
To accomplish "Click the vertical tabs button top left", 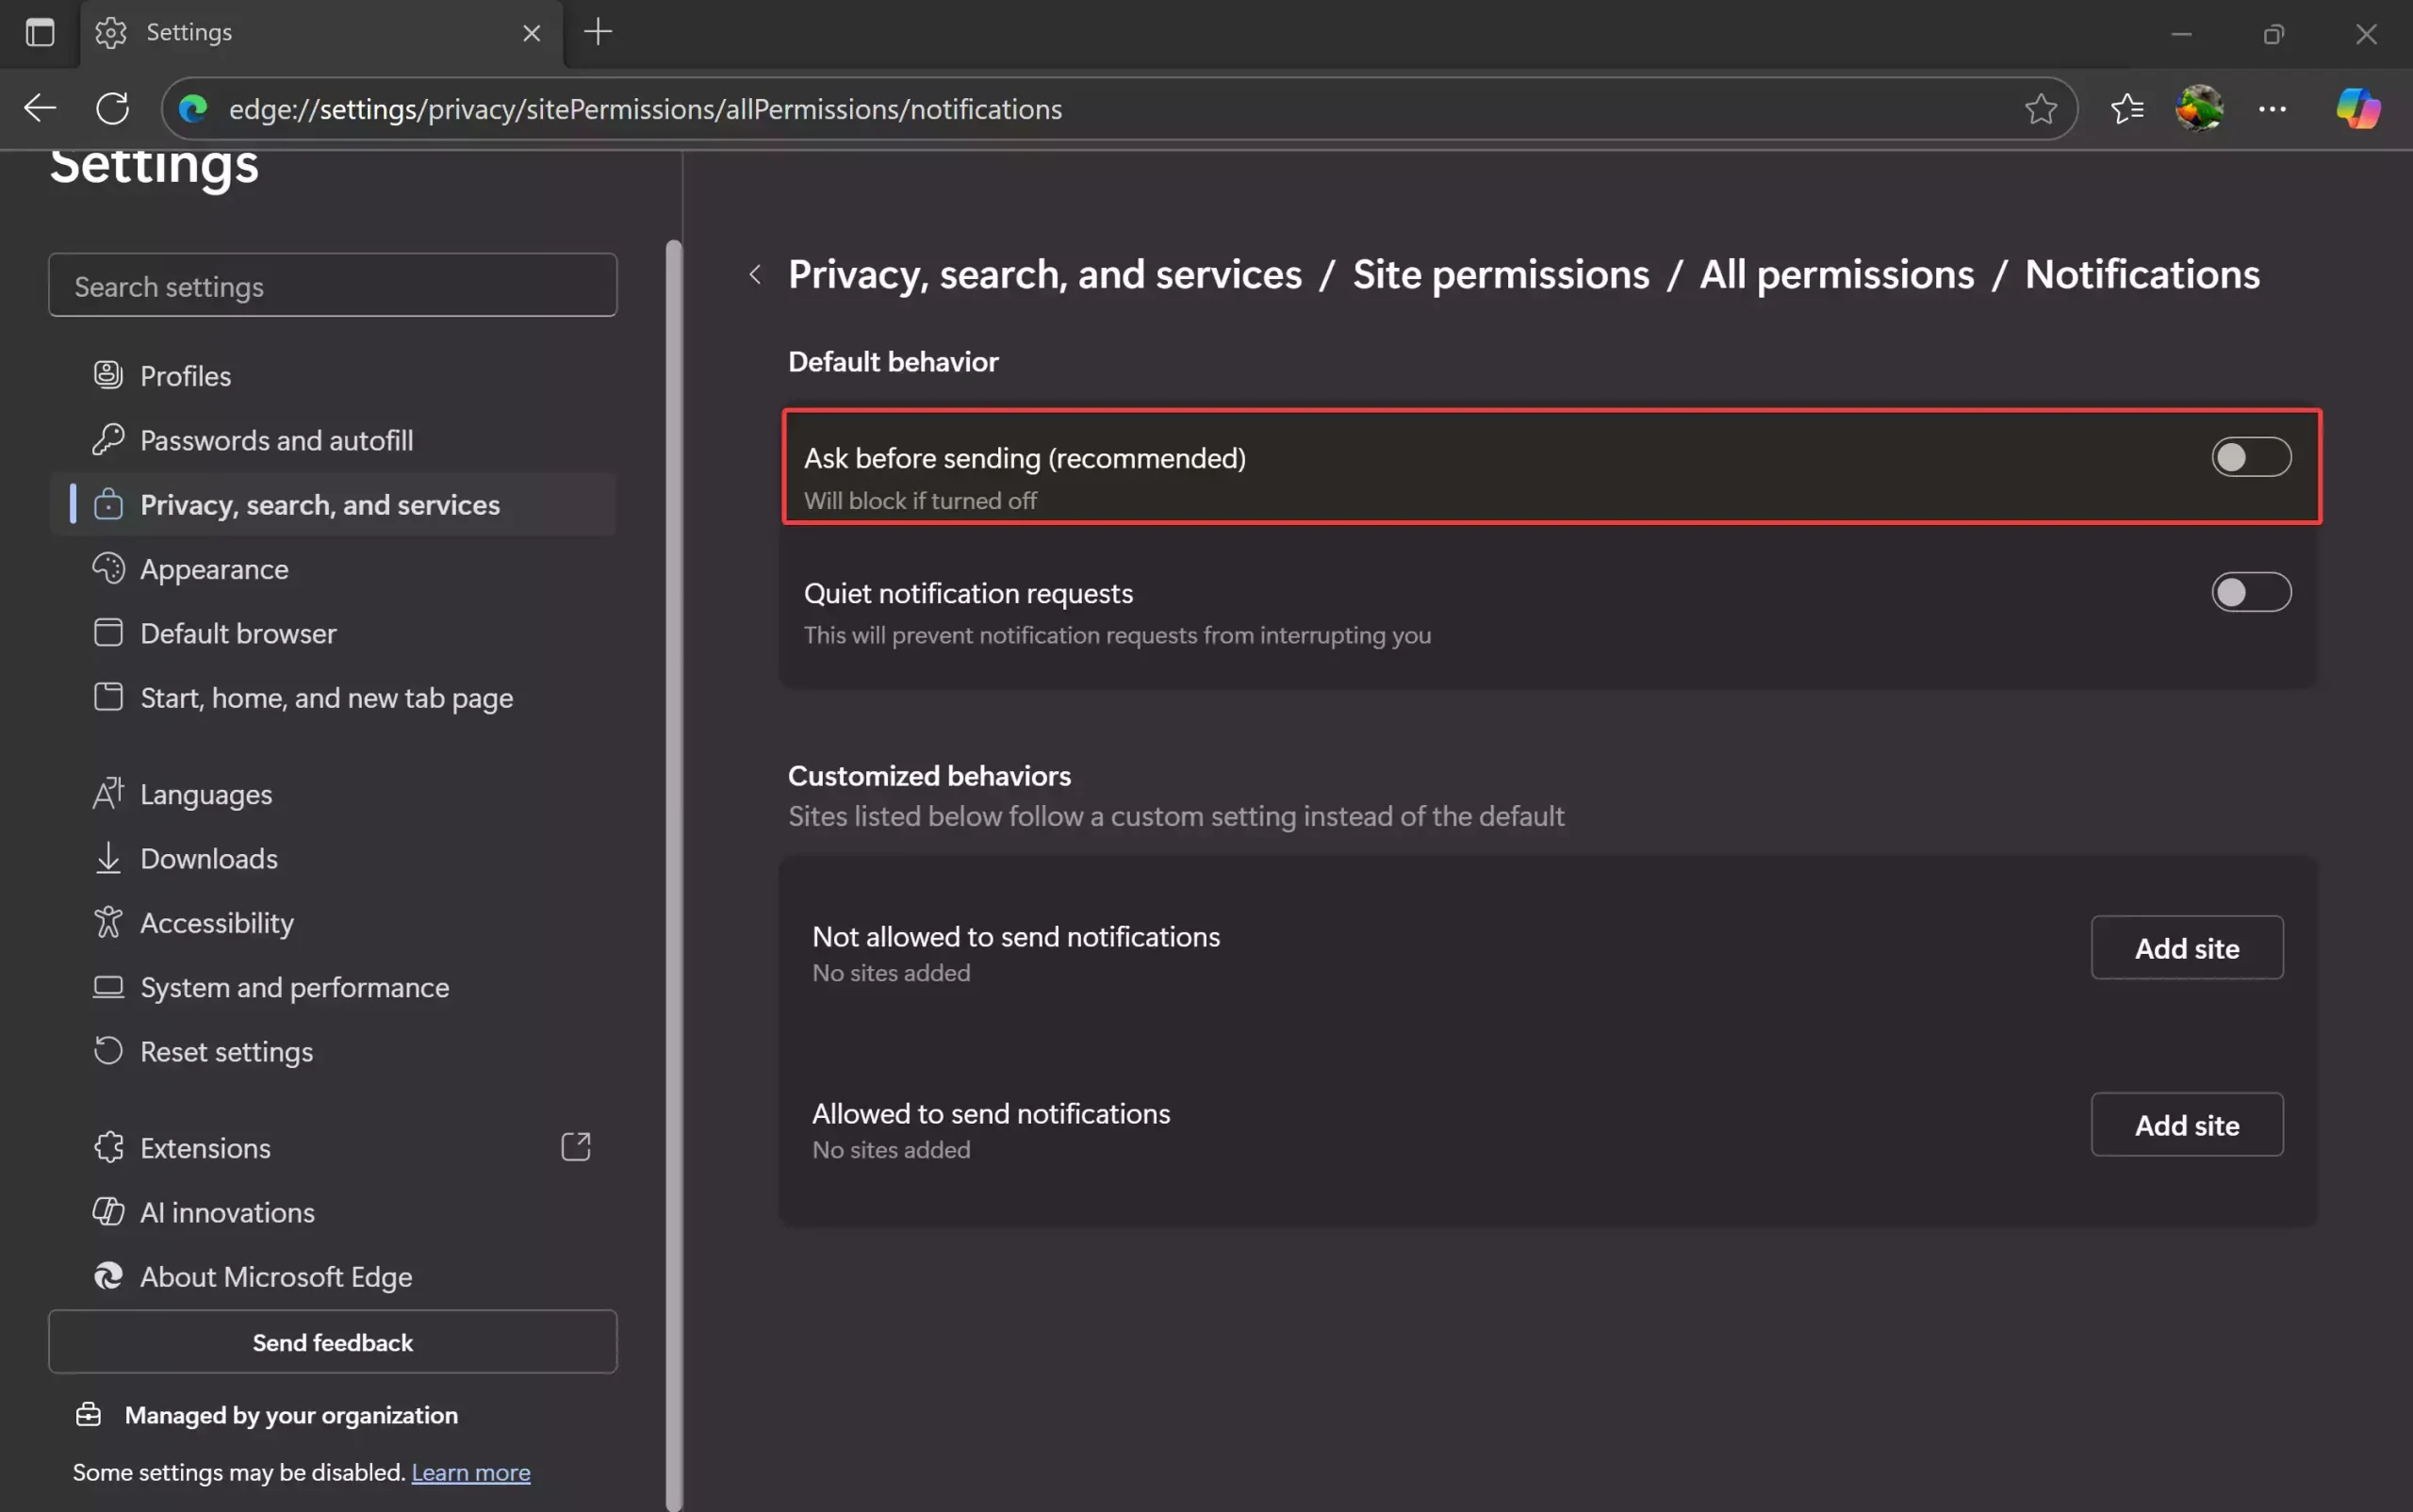I will [x=39, y=32].
